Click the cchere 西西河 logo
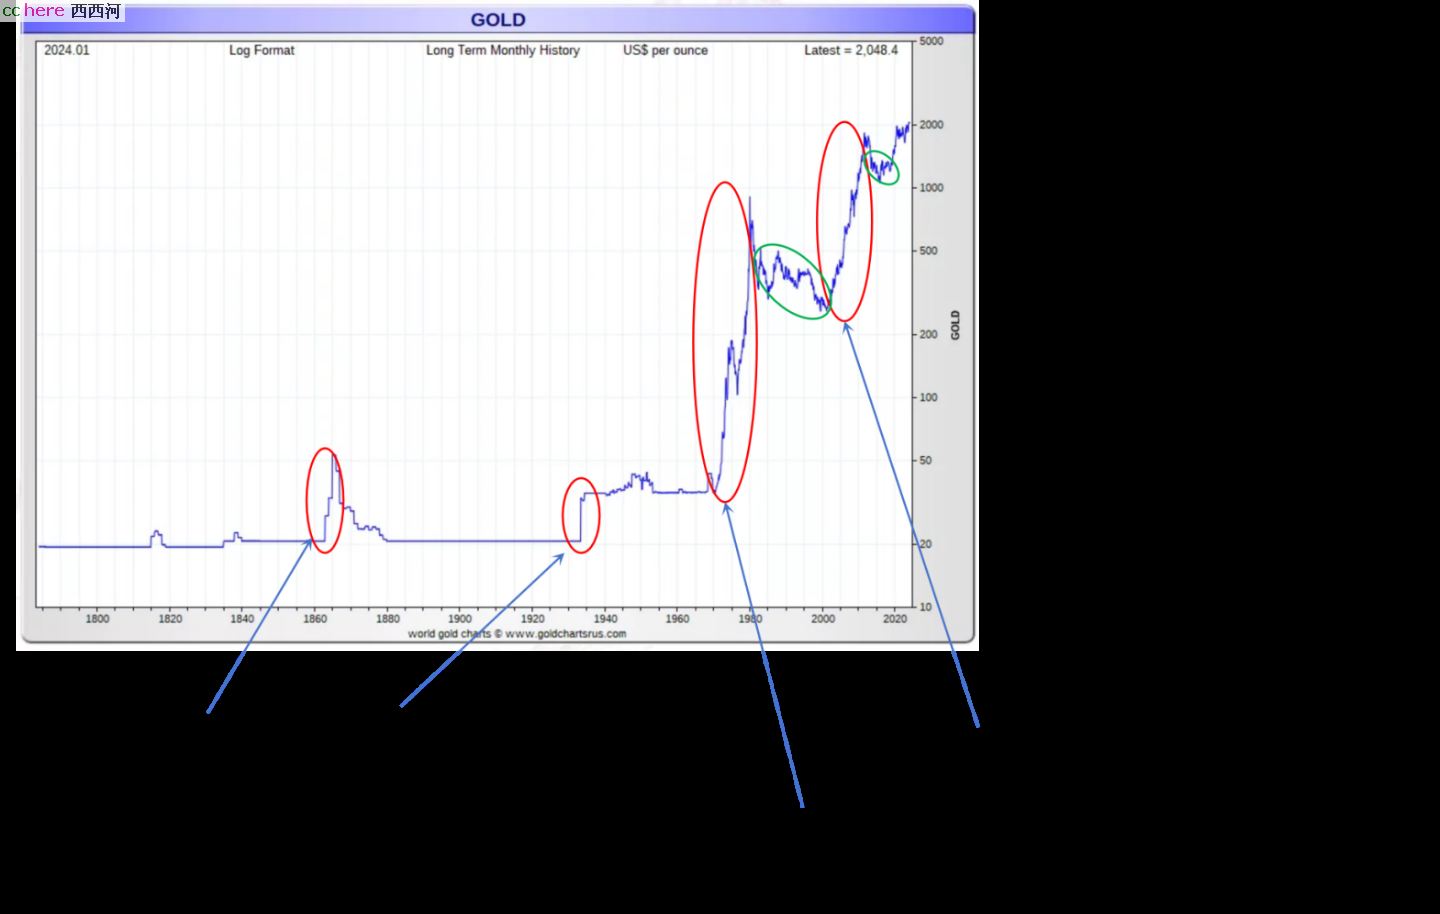This screenshot has height=914, width=1440. 62,11
